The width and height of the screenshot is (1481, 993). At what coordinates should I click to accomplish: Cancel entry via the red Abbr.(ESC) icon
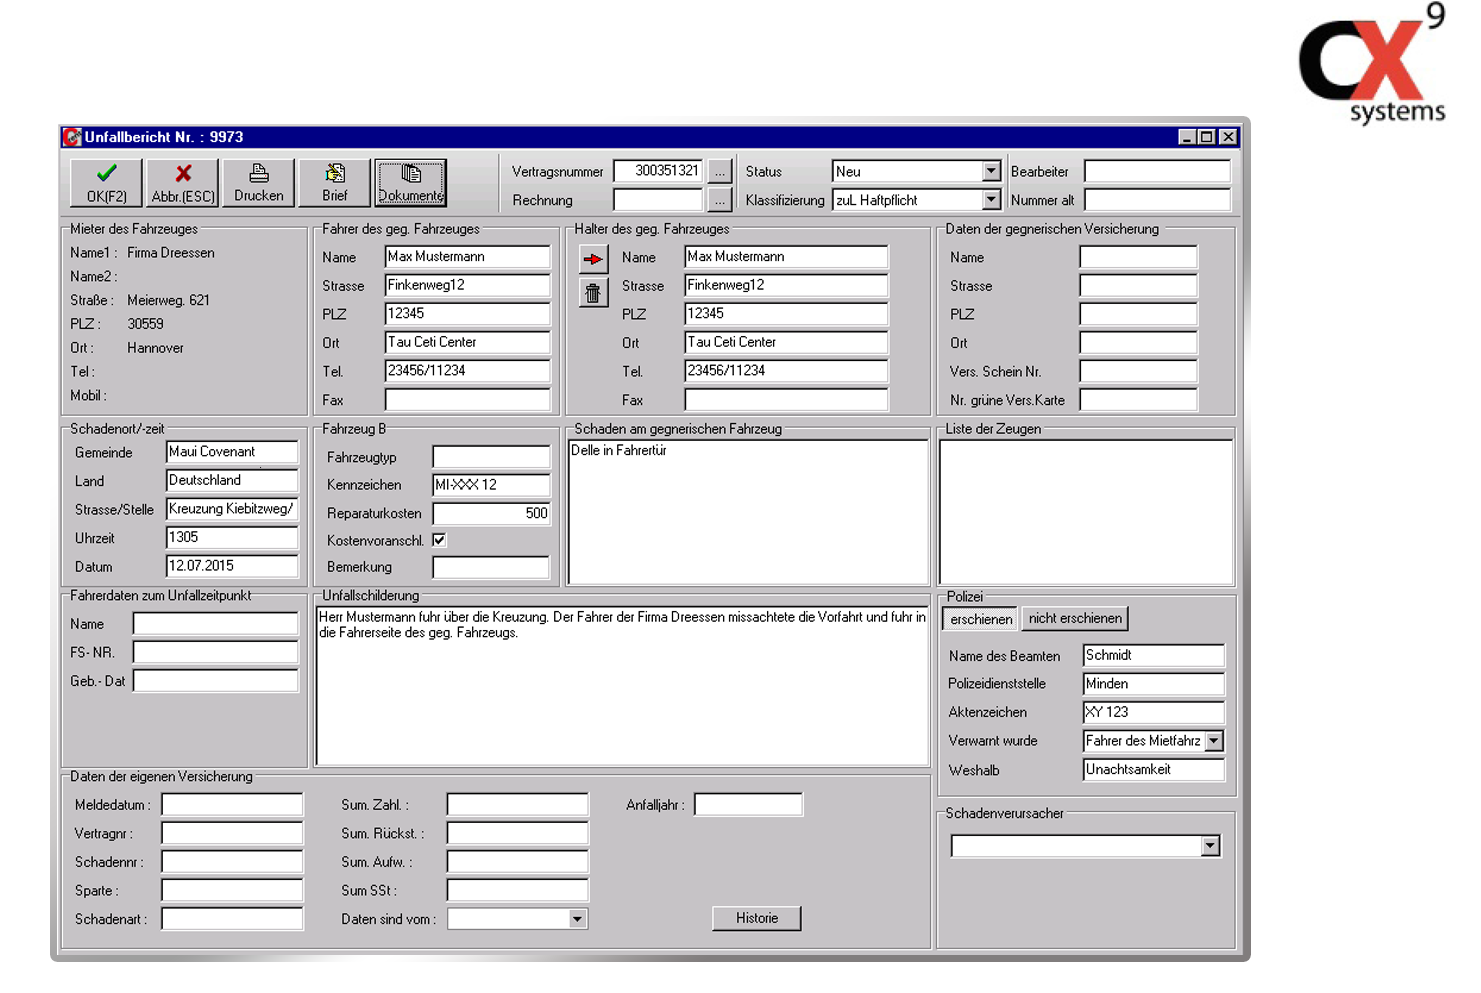point(181,182)
